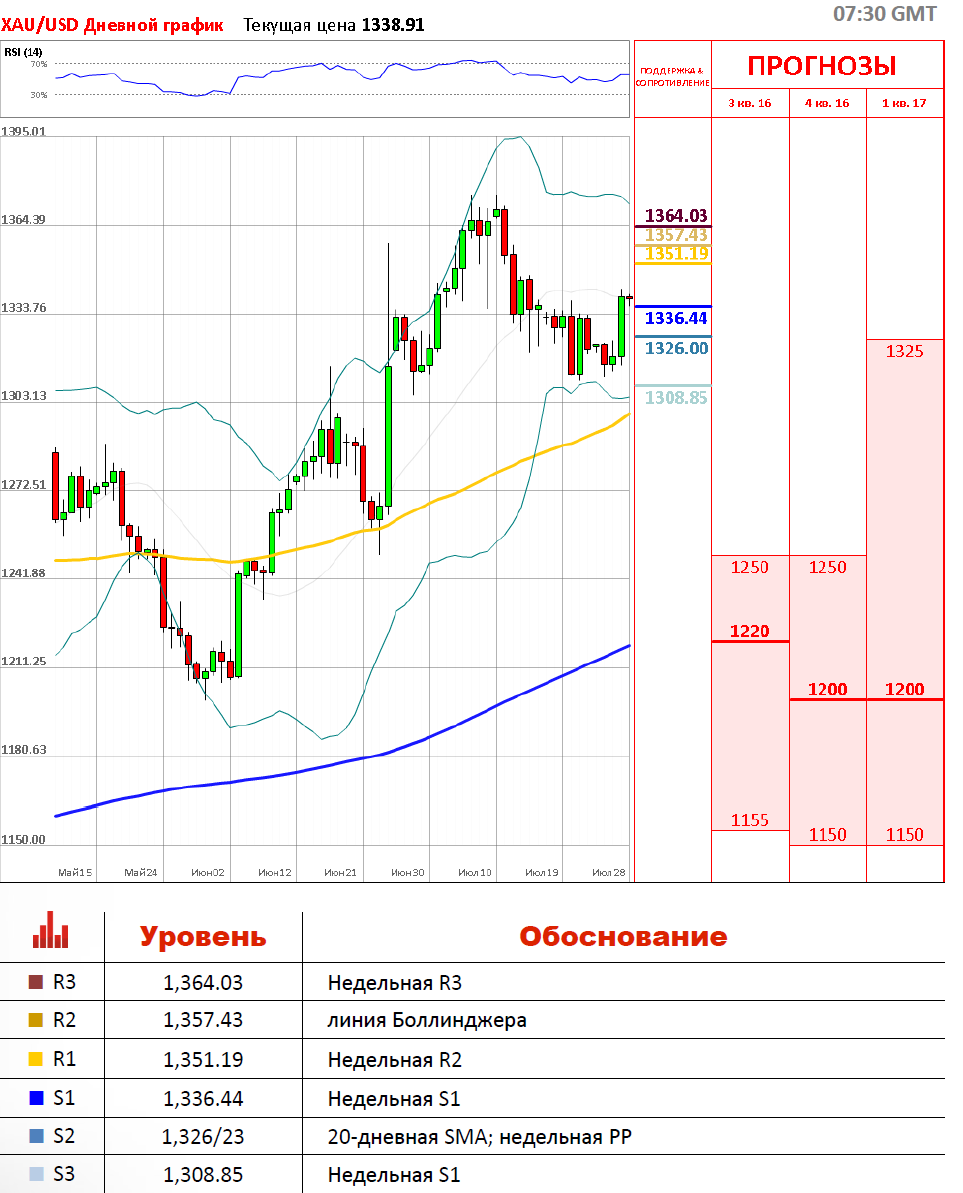Click the 1364.03 resistance level label
This screenshot has width=963, height=1193.
pos(675,216)
